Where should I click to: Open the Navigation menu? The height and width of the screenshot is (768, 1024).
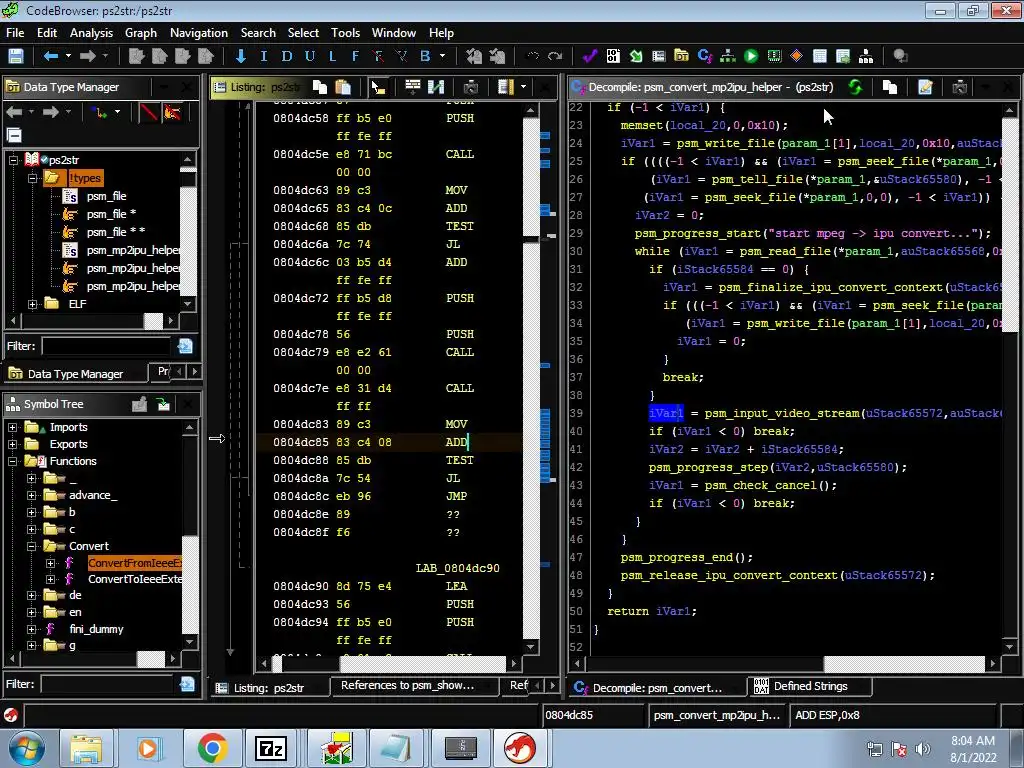tap(199, 33)
